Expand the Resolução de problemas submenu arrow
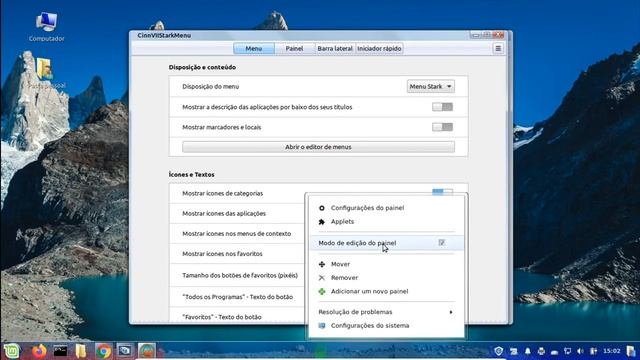 (451, 312)
